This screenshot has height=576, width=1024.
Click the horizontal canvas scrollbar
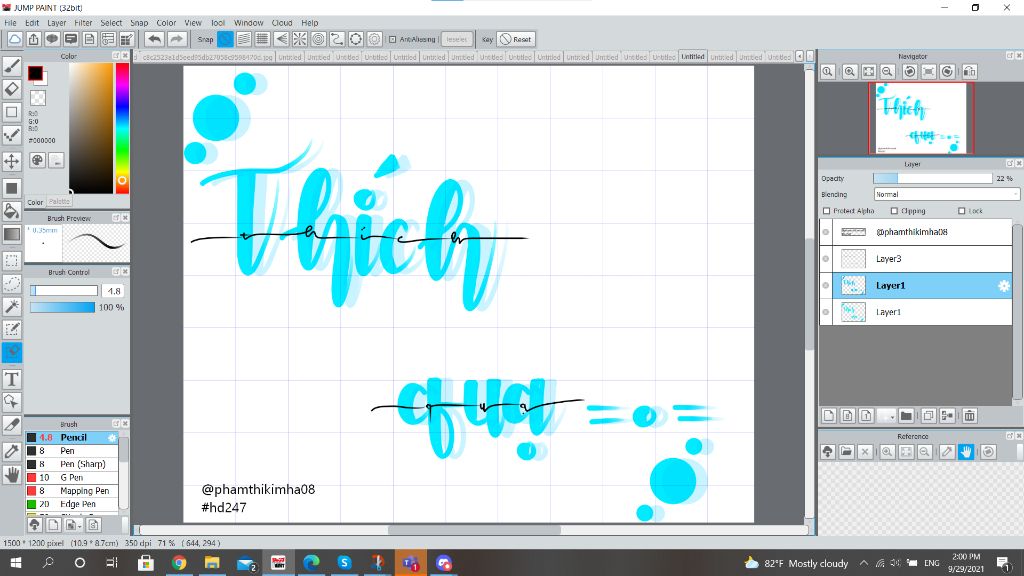(474, 530)
